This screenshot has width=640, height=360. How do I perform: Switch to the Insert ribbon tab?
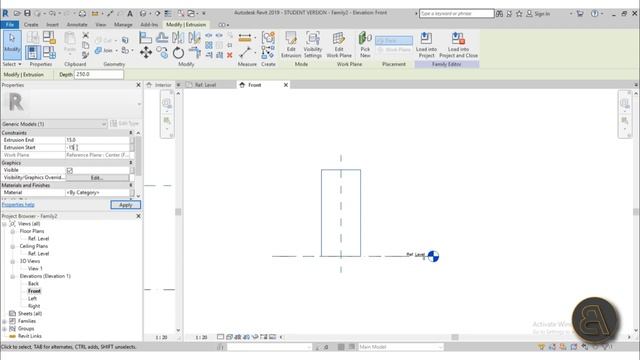(52, 24)
